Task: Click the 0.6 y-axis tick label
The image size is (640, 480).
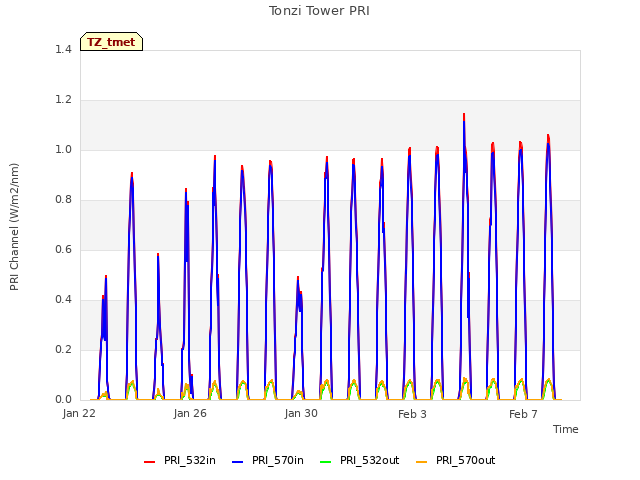Action: coord(63,249)
